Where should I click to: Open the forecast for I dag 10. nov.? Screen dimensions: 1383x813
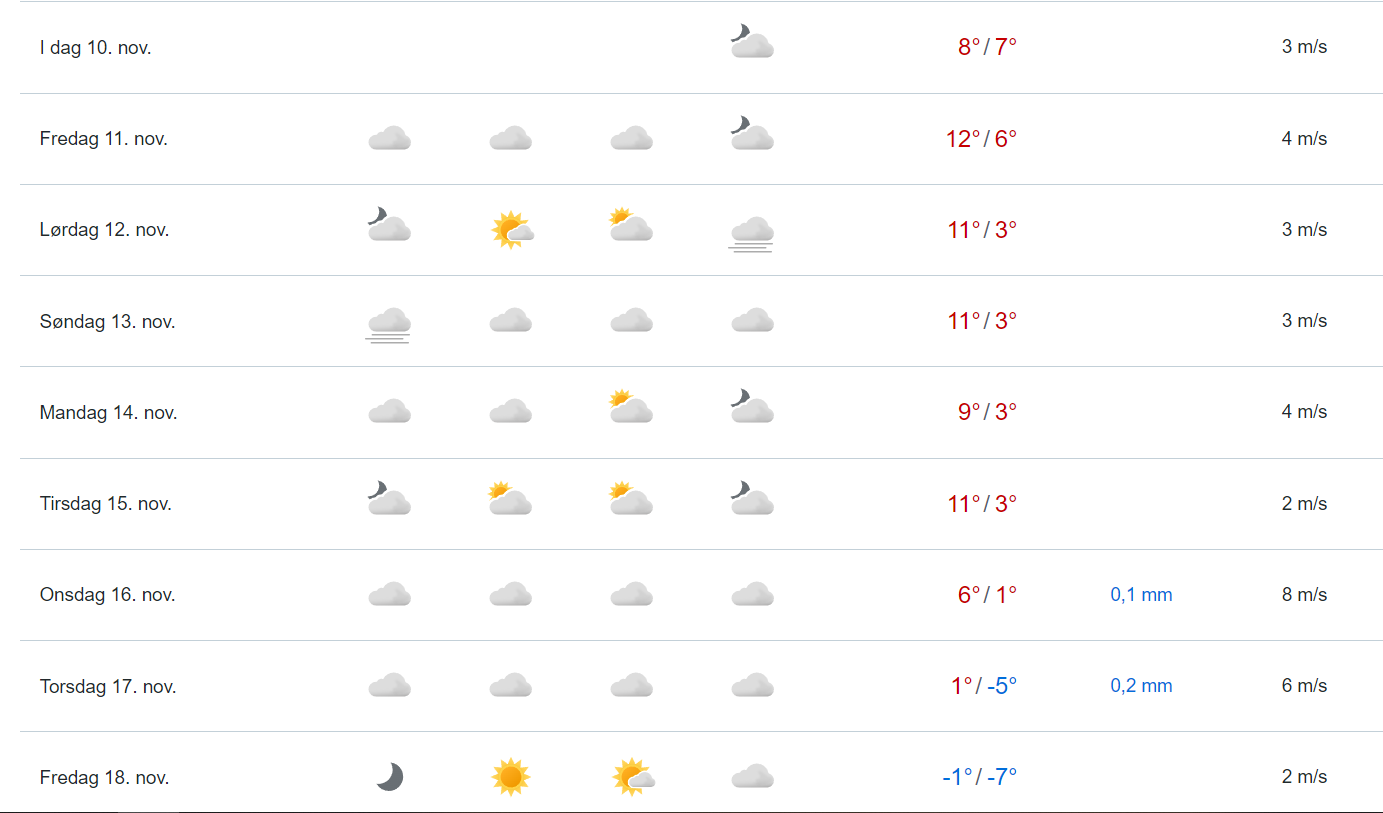[96, 47]
